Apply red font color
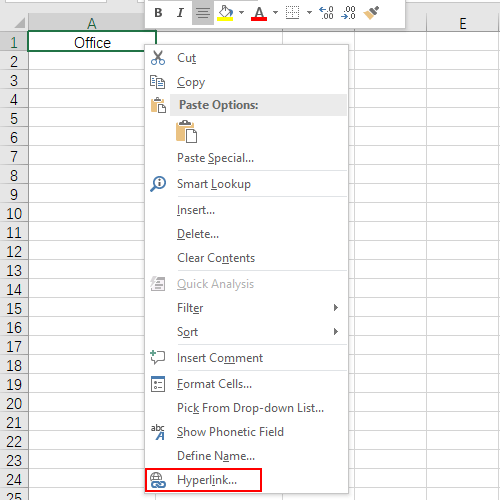Screen dimensions: 500x500 point(259,13)
